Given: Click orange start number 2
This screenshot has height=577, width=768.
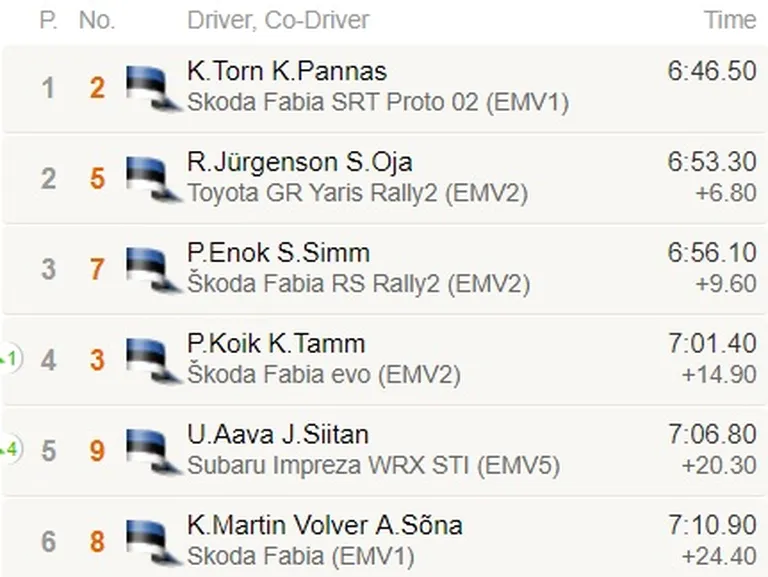Looking at the screenshot, I should coord(97,88).
